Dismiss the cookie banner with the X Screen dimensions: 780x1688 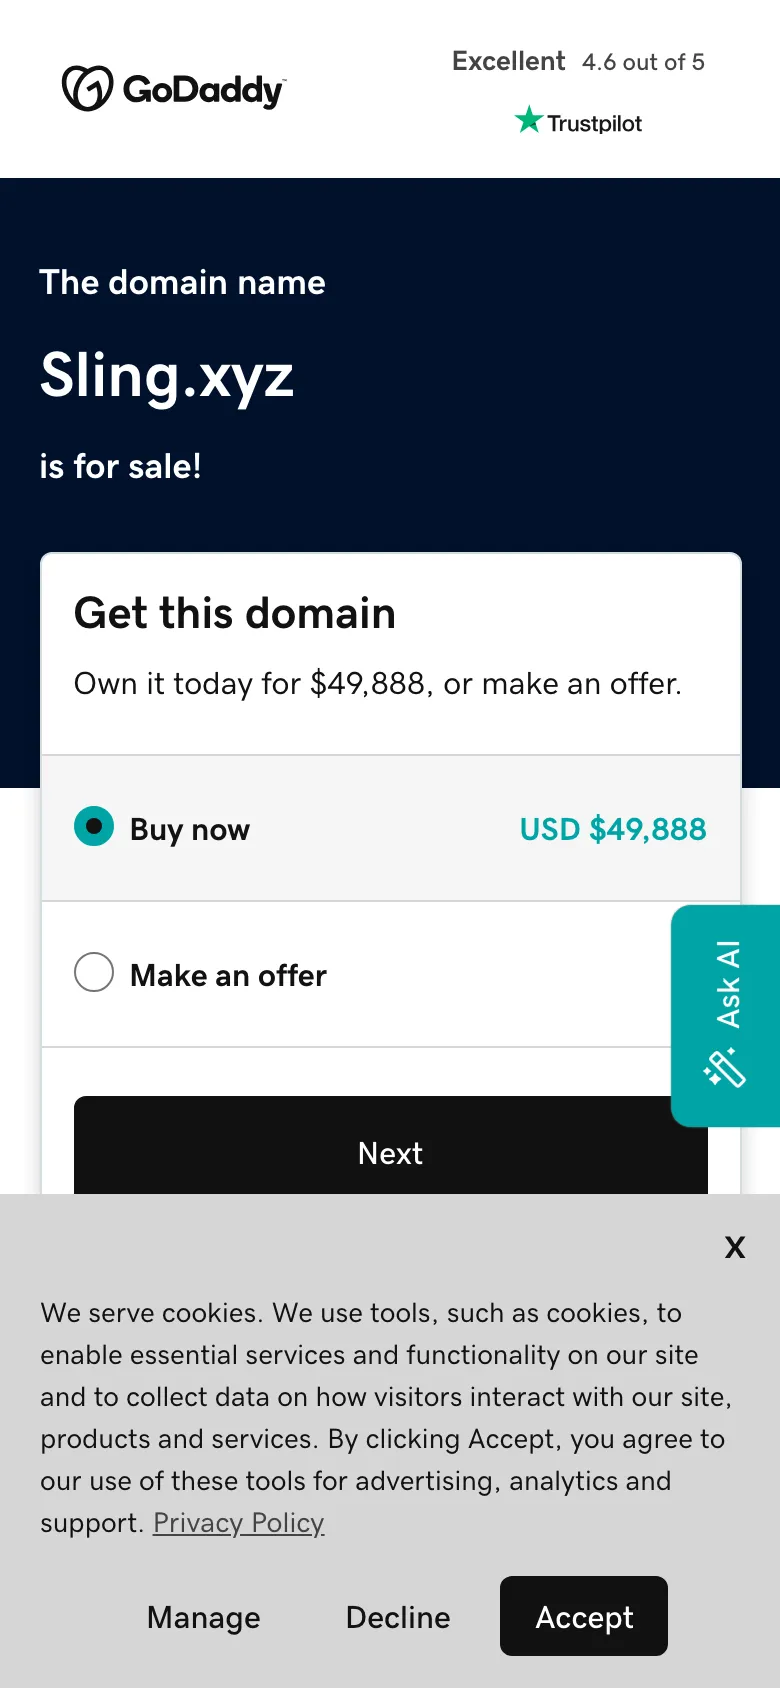pos(735,1247)
